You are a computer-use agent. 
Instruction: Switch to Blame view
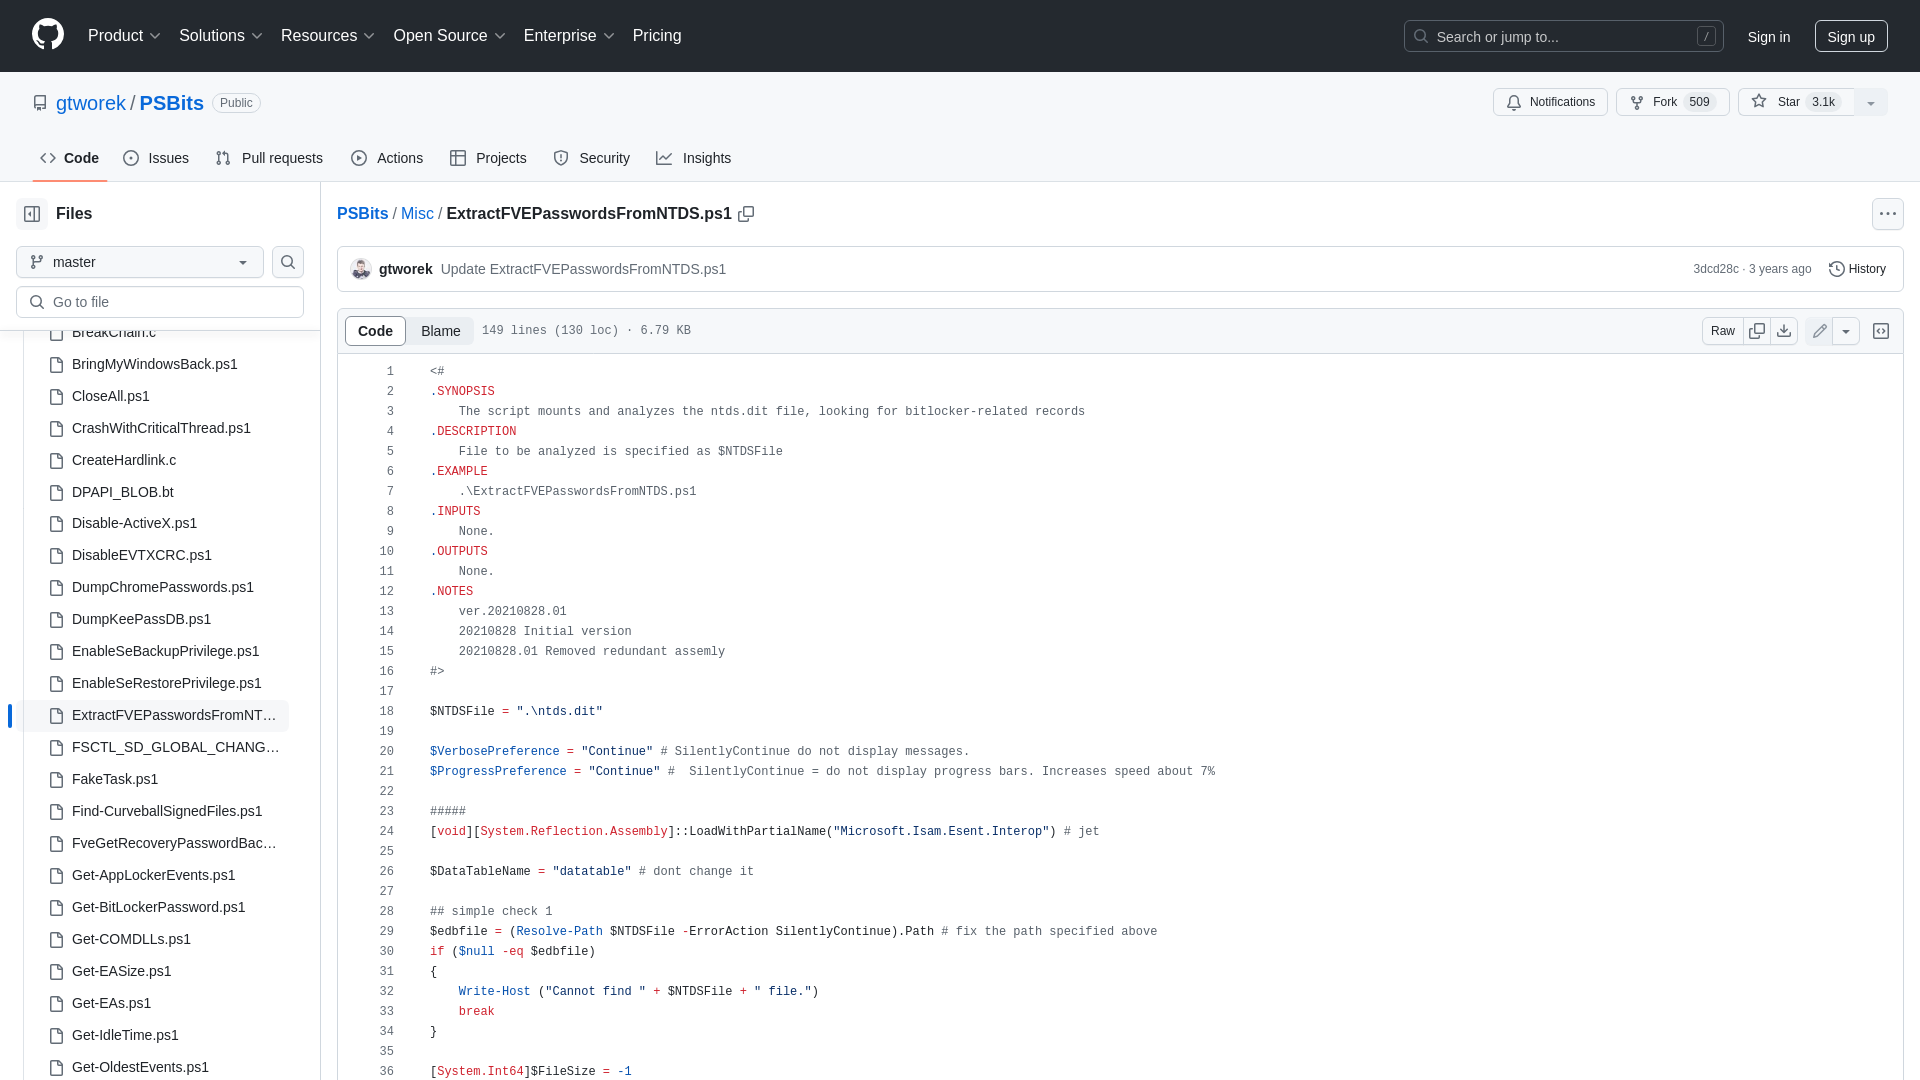coord(440,331)
